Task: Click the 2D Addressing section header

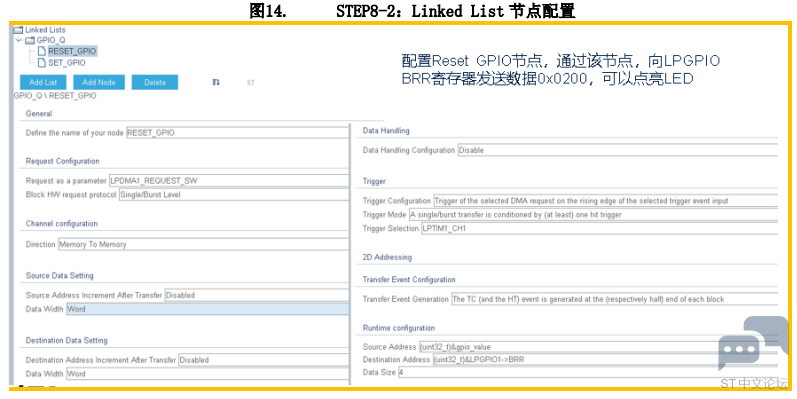Action: 387,257
